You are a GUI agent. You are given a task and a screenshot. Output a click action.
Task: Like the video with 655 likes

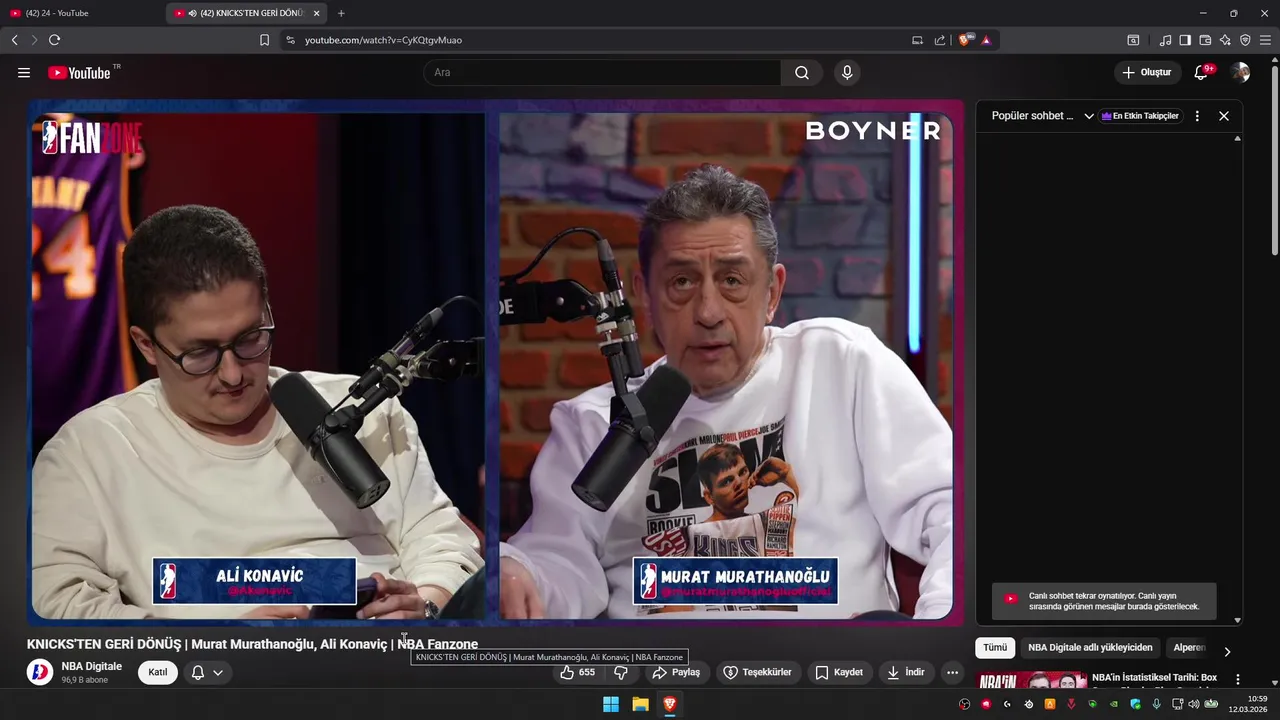577,672
